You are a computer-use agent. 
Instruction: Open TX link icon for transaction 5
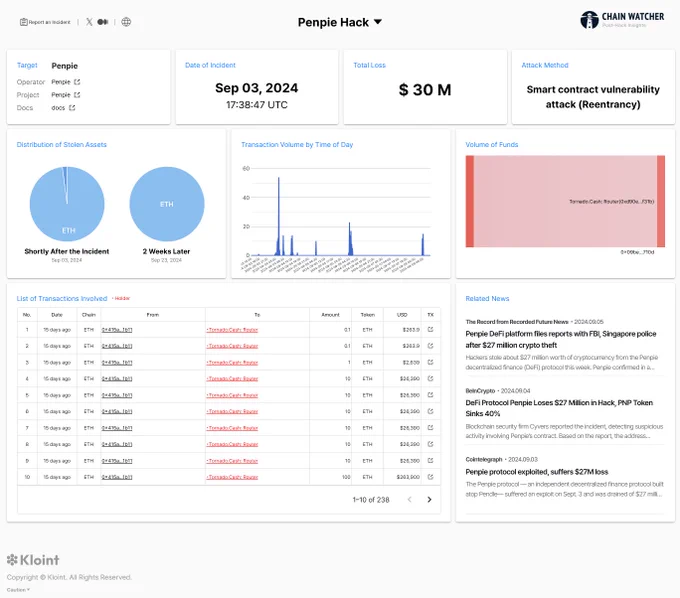pyautogui.click(x=430, y=395)
